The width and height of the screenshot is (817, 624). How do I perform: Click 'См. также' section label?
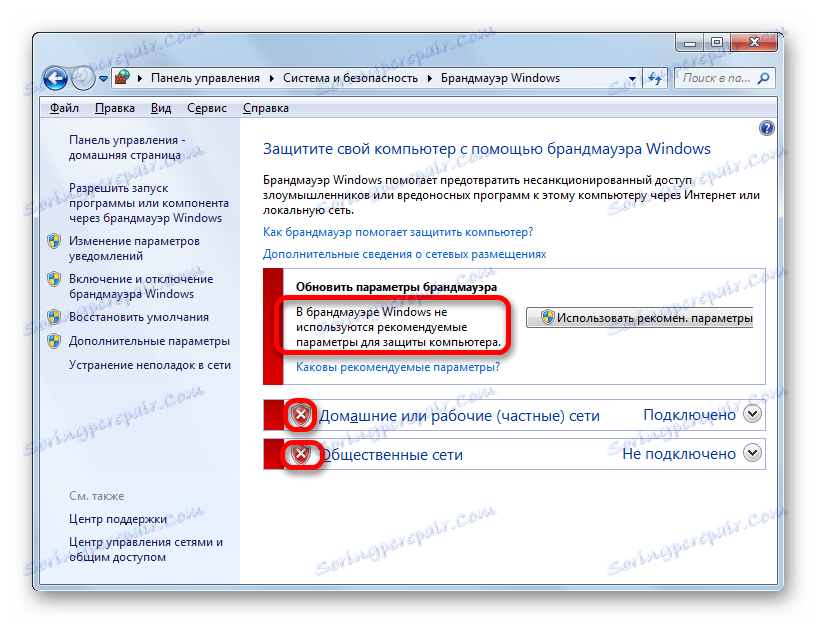tap(96, 496)
